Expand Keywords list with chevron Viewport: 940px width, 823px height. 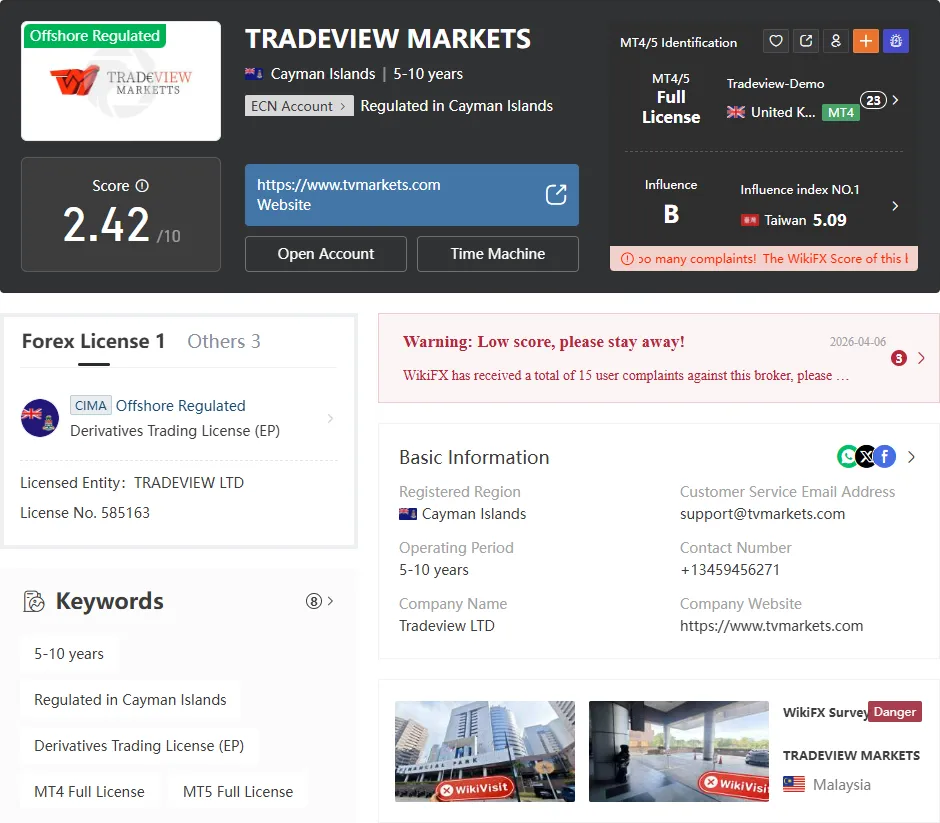click(330, 601)
